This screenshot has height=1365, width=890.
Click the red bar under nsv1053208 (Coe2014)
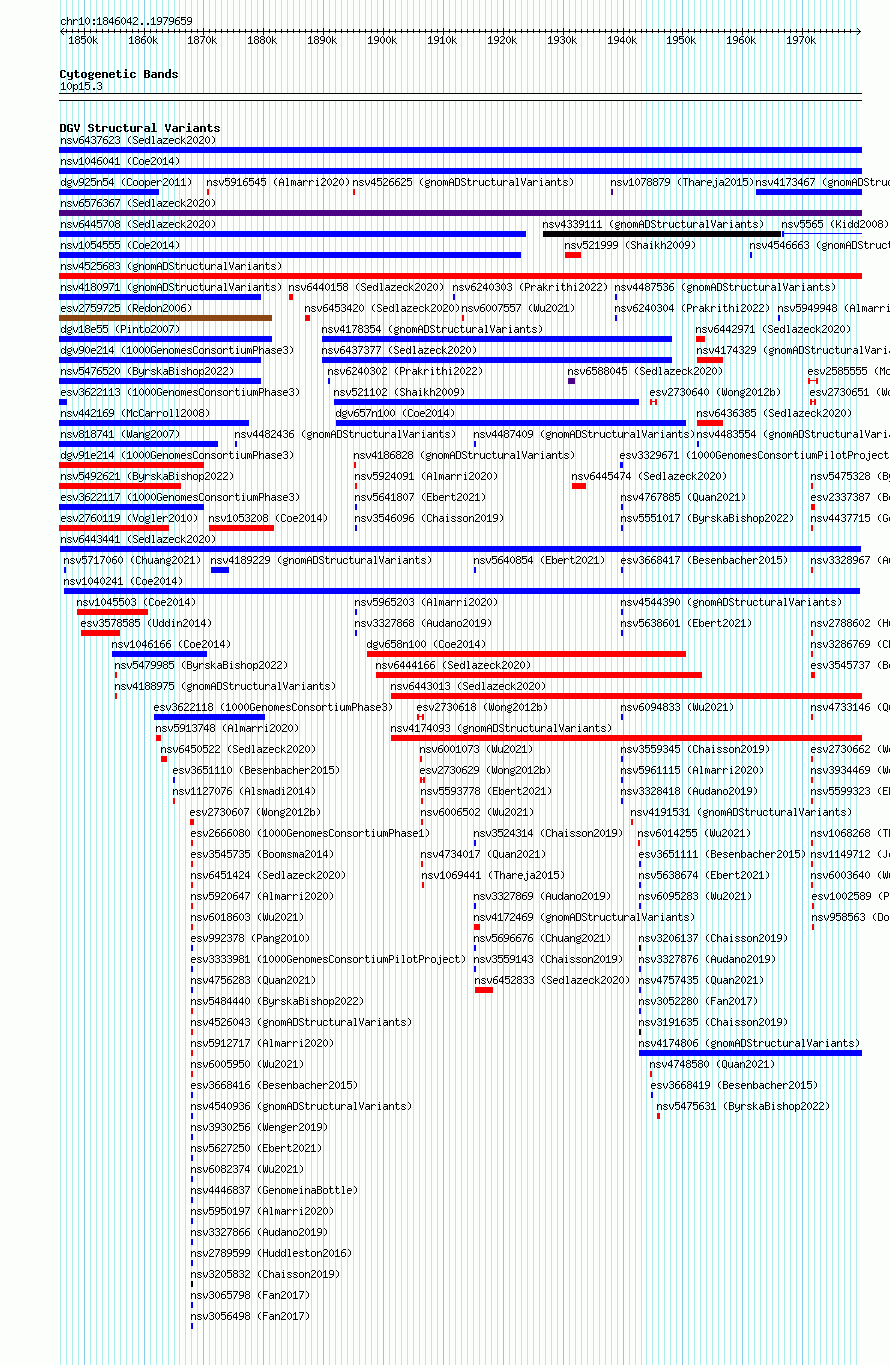[x=241, y=528]
